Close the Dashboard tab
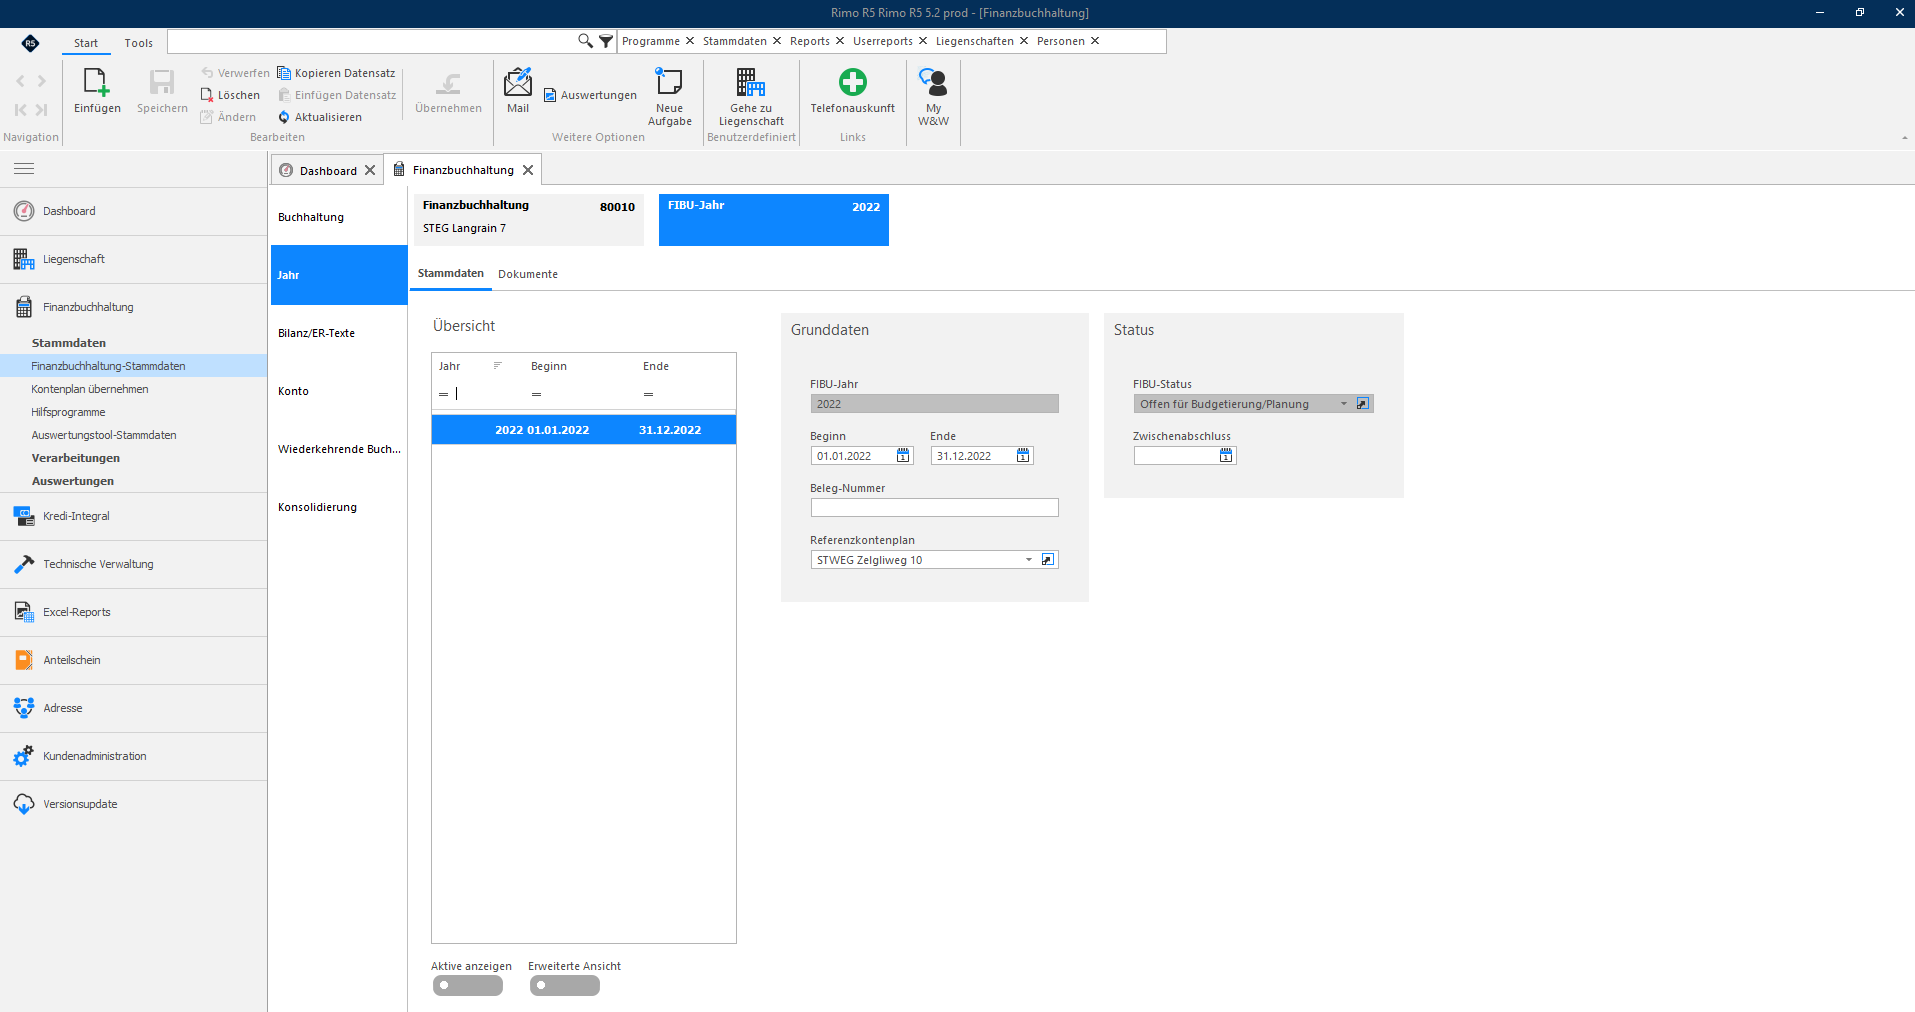 click(x=370, y=170)
